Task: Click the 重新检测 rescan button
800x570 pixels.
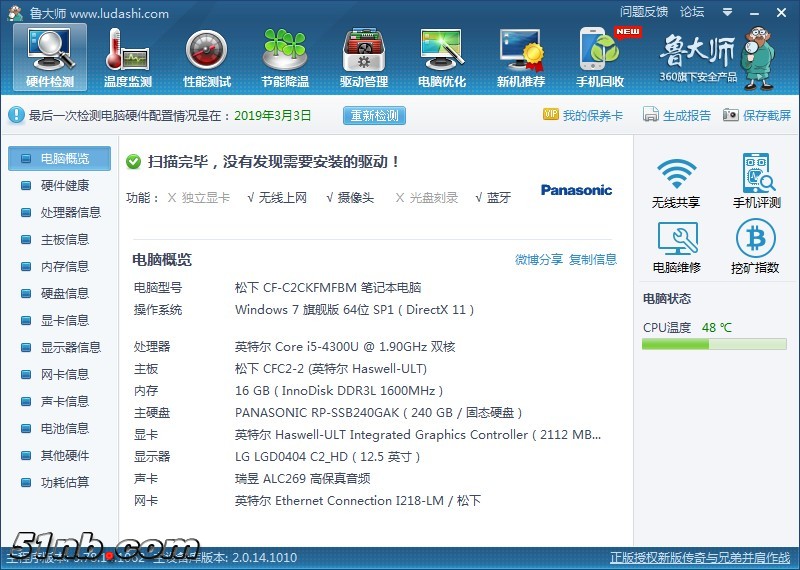Action: (374, 115)
